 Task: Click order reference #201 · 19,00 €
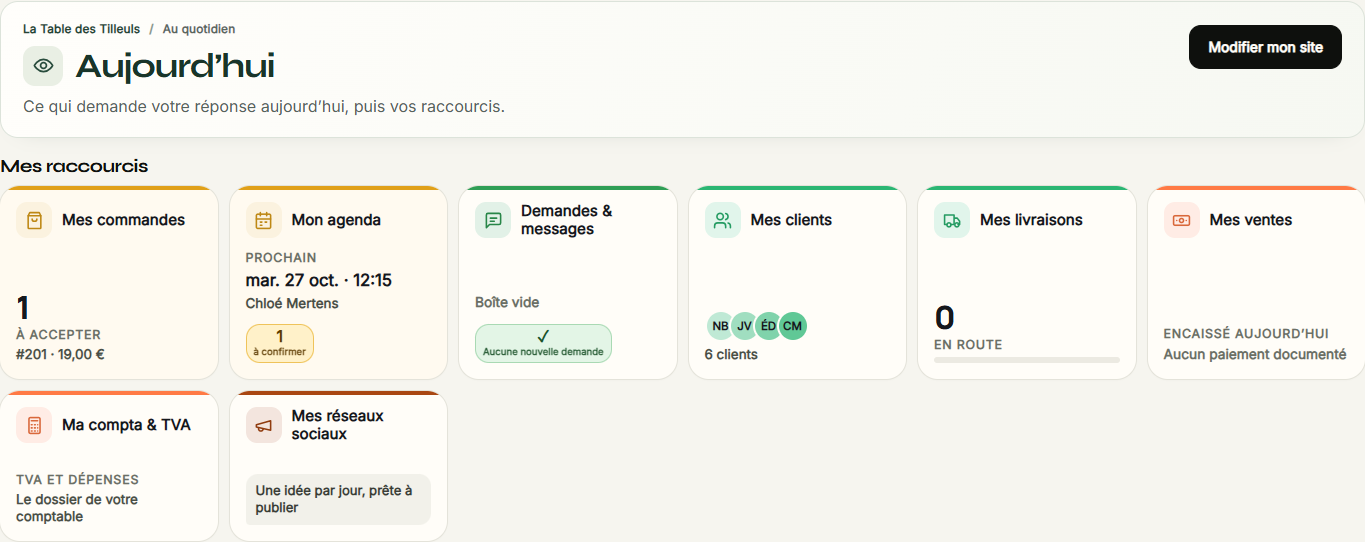[60, 354]
